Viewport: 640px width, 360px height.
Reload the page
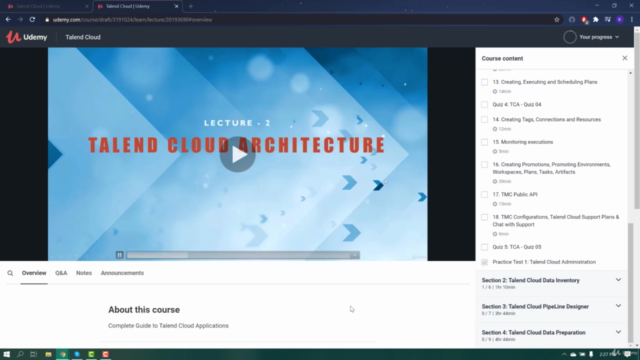[32, 19]
